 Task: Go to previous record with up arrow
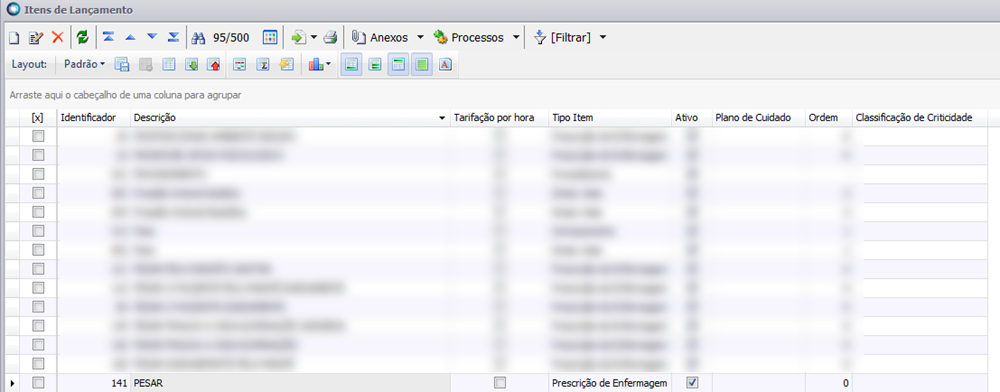click(x=130, y=38)
